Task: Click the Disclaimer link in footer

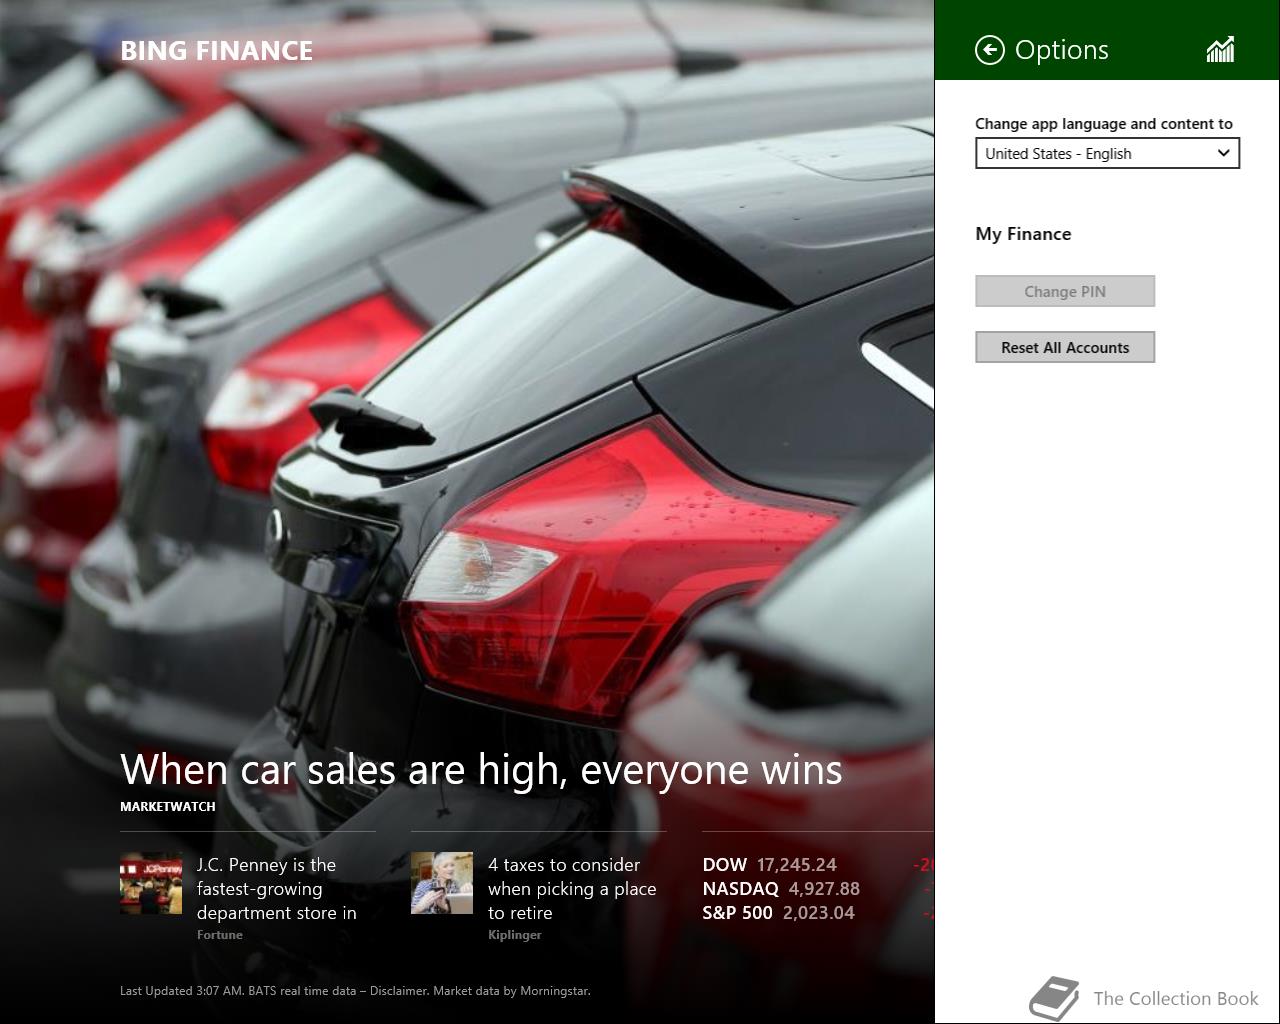Action: click(398, 991)
